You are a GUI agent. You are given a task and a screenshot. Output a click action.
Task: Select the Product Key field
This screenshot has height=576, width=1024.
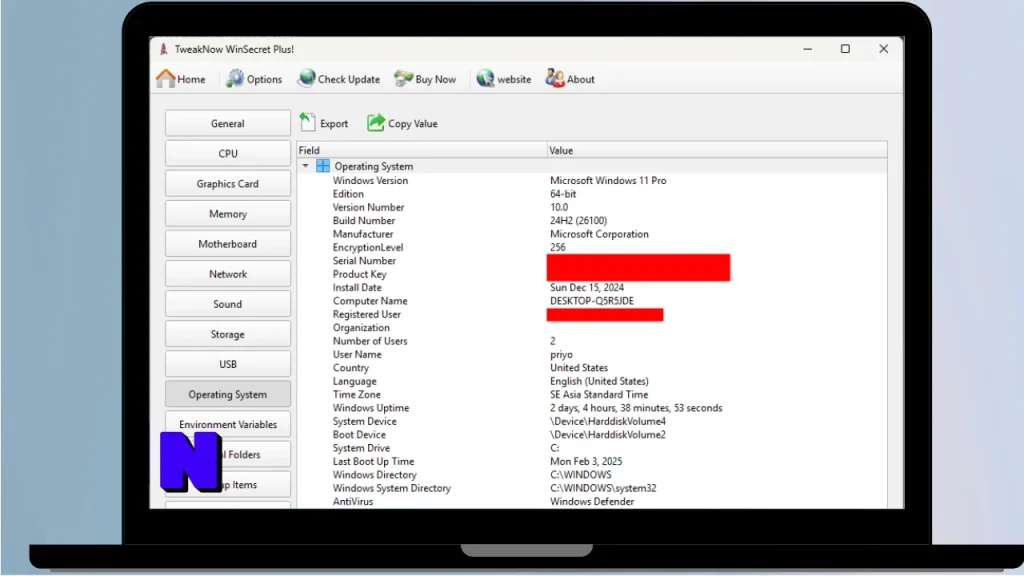[359, 274]
